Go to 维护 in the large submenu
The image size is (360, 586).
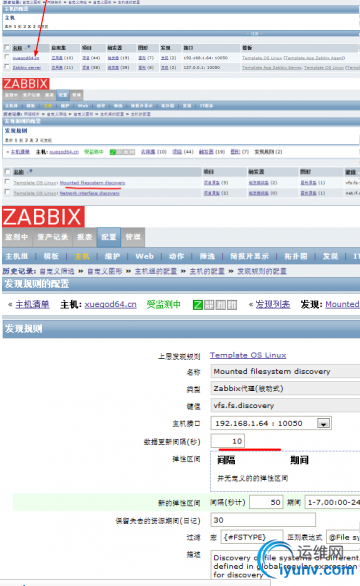click(112, 256)
